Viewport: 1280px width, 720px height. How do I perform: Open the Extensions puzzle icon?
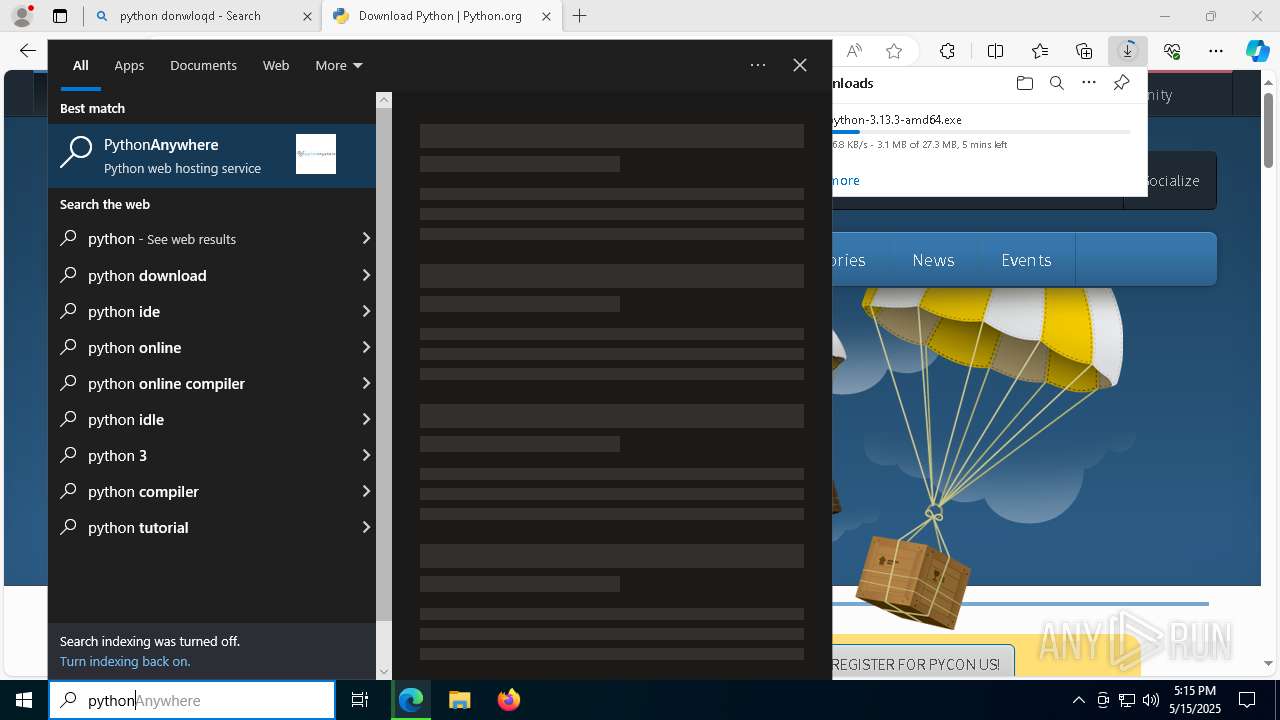pos(947,51)
